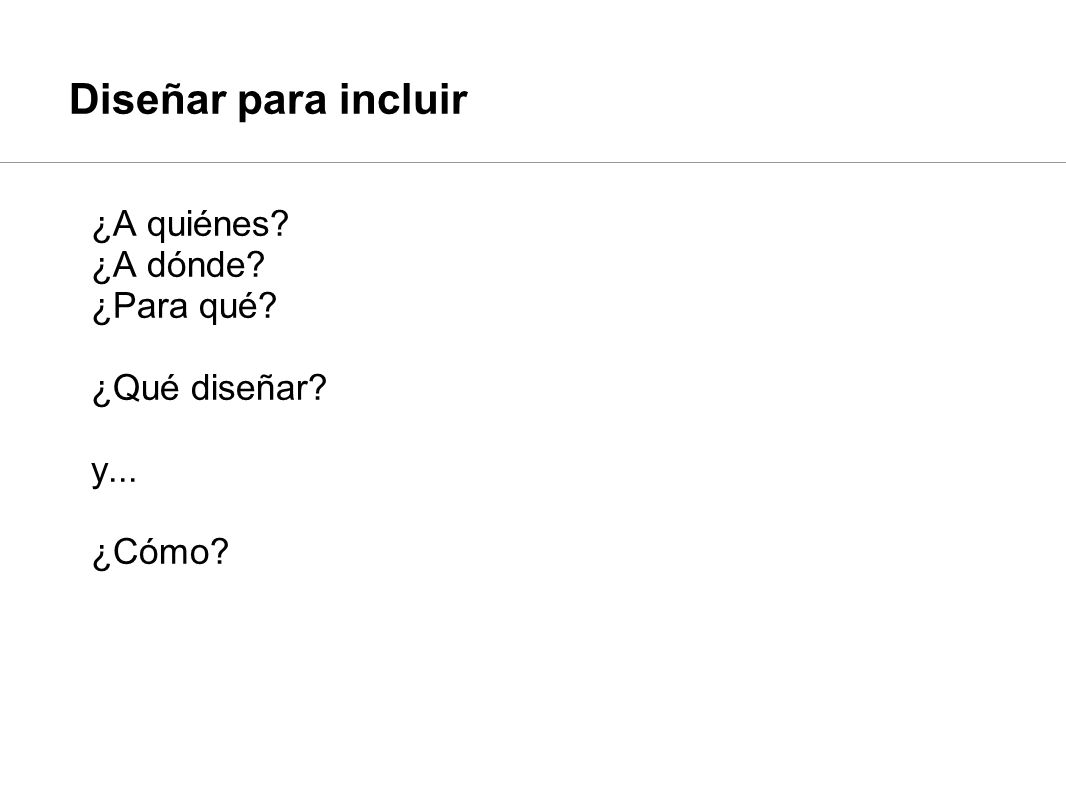Click the ellipsis dots after "y"
Screen dimensions: 1066x800
pos(123,481)
